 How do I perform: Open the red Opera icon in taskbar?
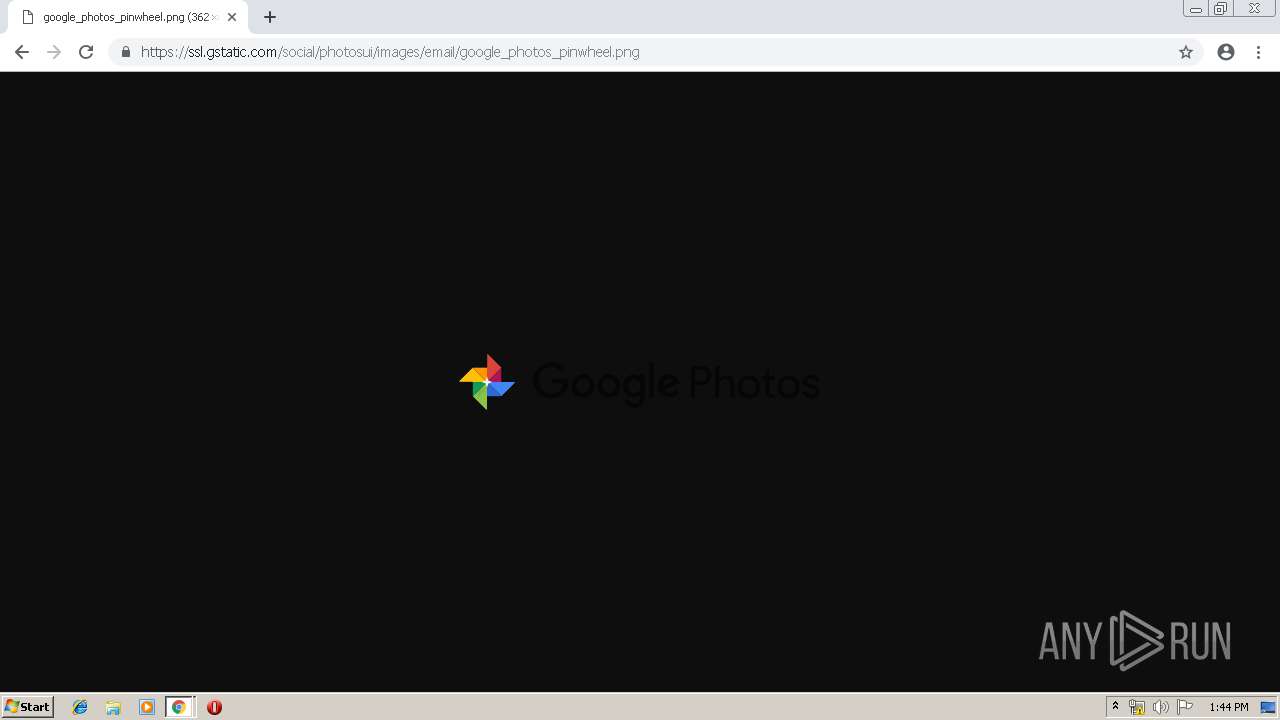click(x=214, y=707)
